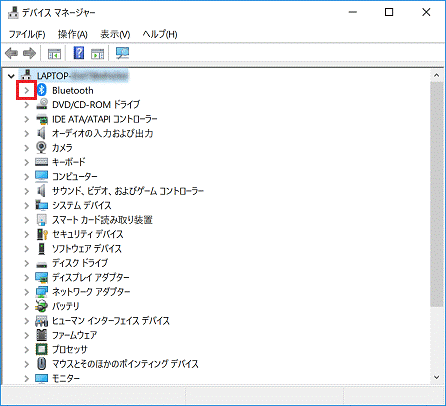Click the システム デバイス icon

click(42, 205)
